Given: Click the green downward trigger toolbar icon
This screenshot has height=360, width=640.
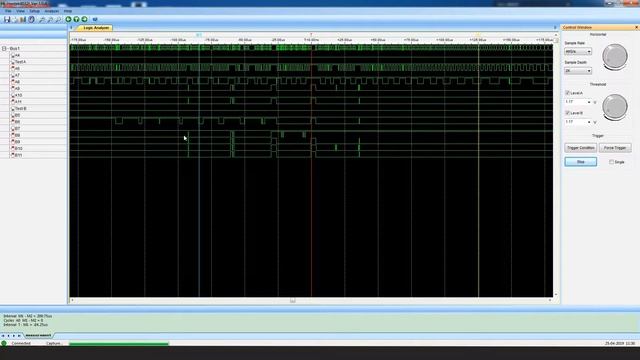Looking at the screenshot, I should (x=76, y=19).
